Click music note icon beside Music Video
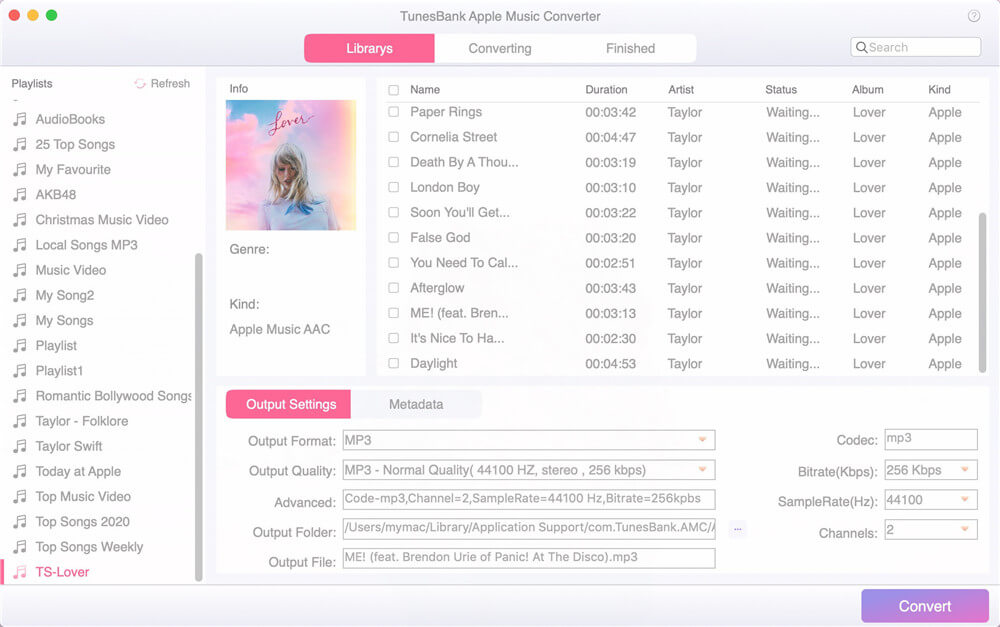1000x627 pixels. [20, 270]
